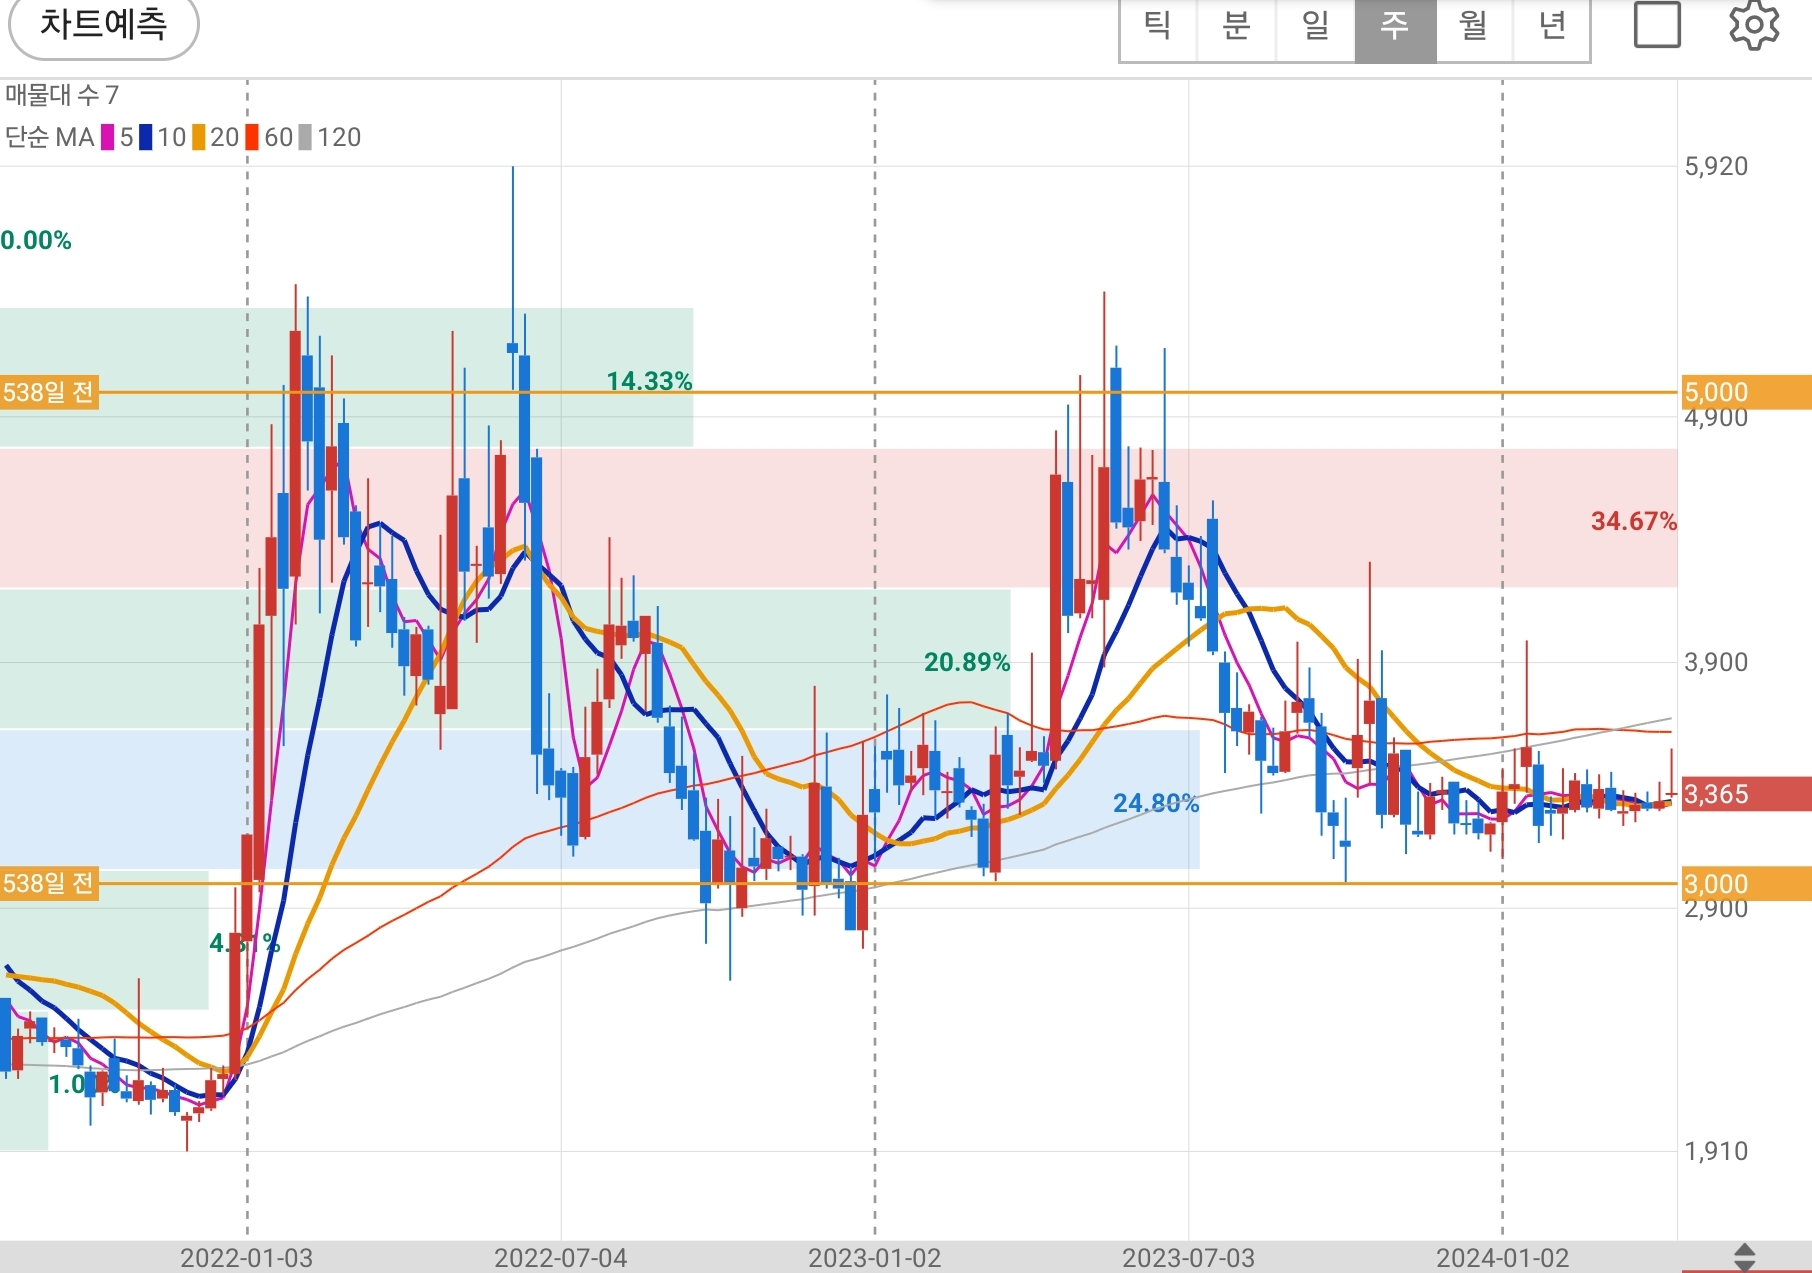The image size is (1812, 1273).
Task: Switch to the 틱 tick tab
Action: 1158,26
